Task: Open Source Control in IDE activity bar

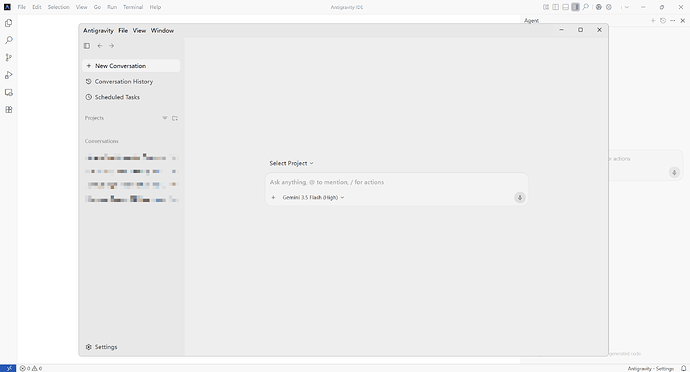Action: tap(8, 57)
